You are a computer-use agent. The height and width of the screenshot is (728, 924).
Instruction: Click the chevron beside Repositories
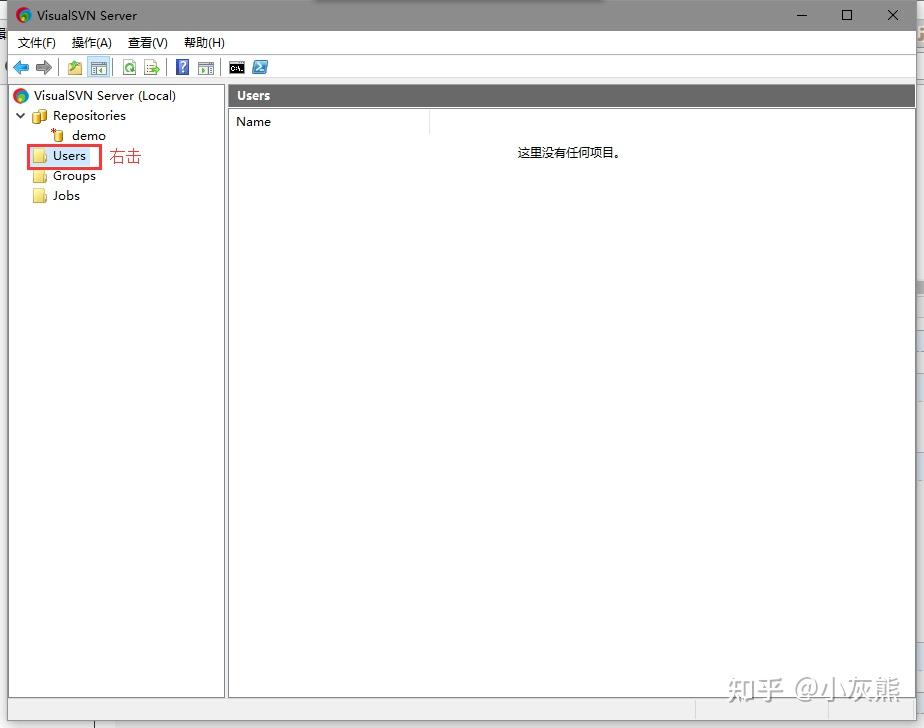(x=21, y=116)
